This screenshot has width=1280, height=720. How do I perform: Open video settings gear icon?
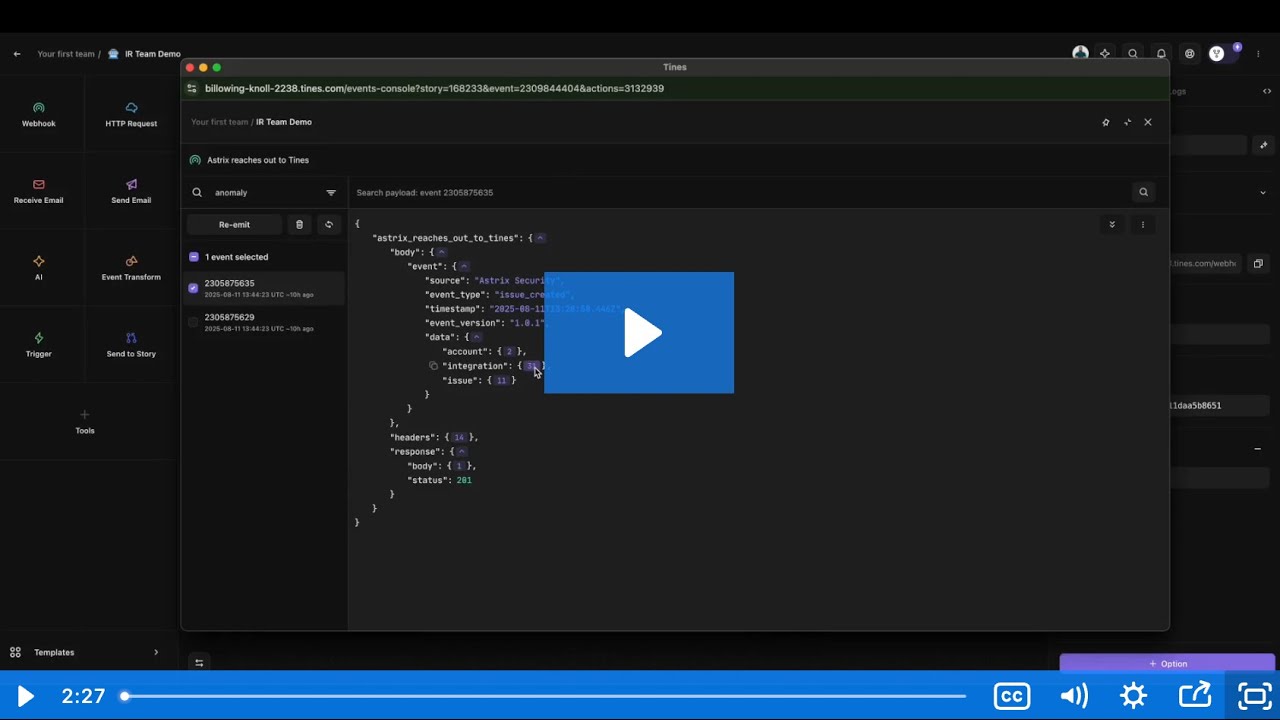pyautogui.click(x=1133, y=696)
